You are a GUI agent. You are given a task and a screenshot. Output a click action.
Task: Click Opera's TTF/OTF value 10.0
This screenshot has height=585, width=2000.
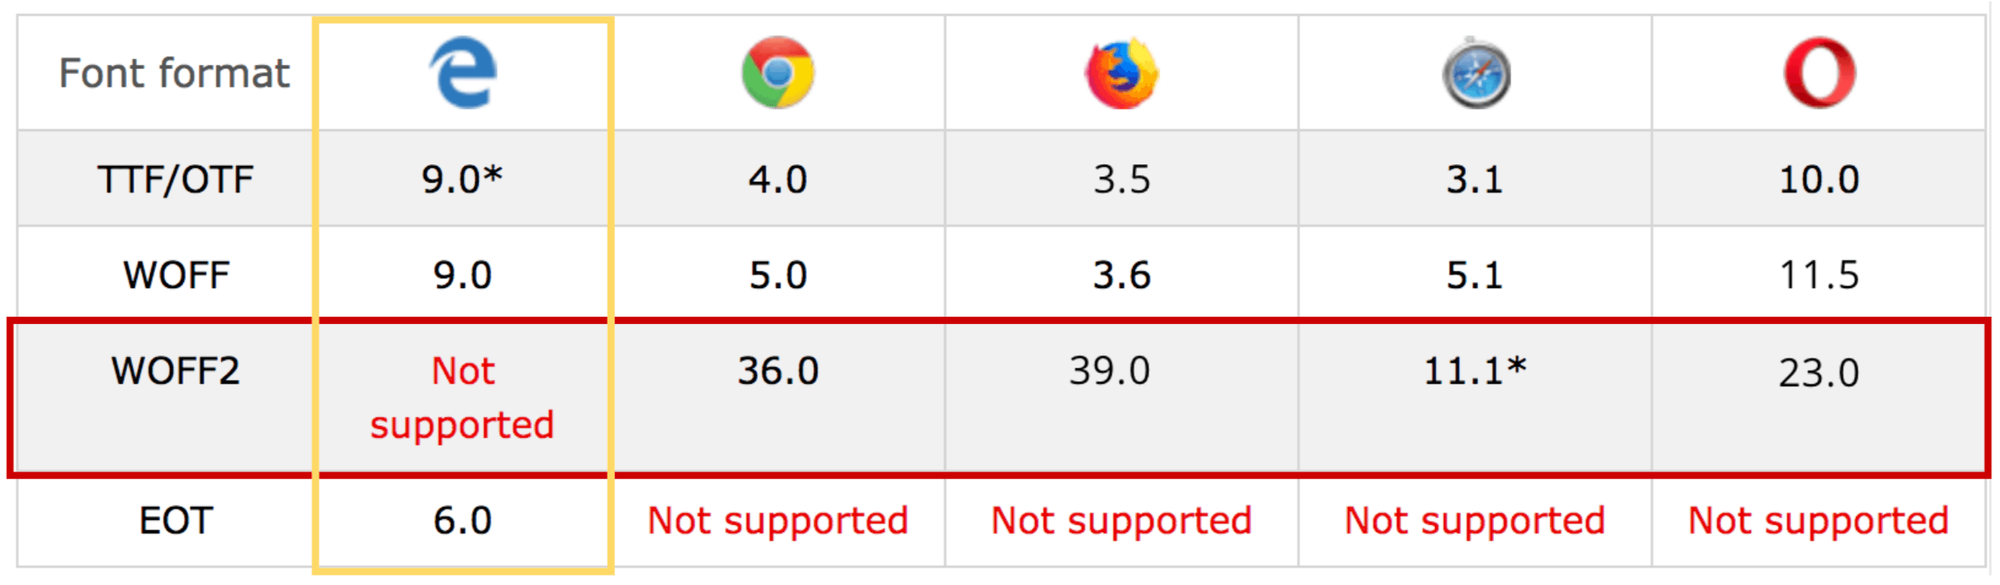[1819, 180]
